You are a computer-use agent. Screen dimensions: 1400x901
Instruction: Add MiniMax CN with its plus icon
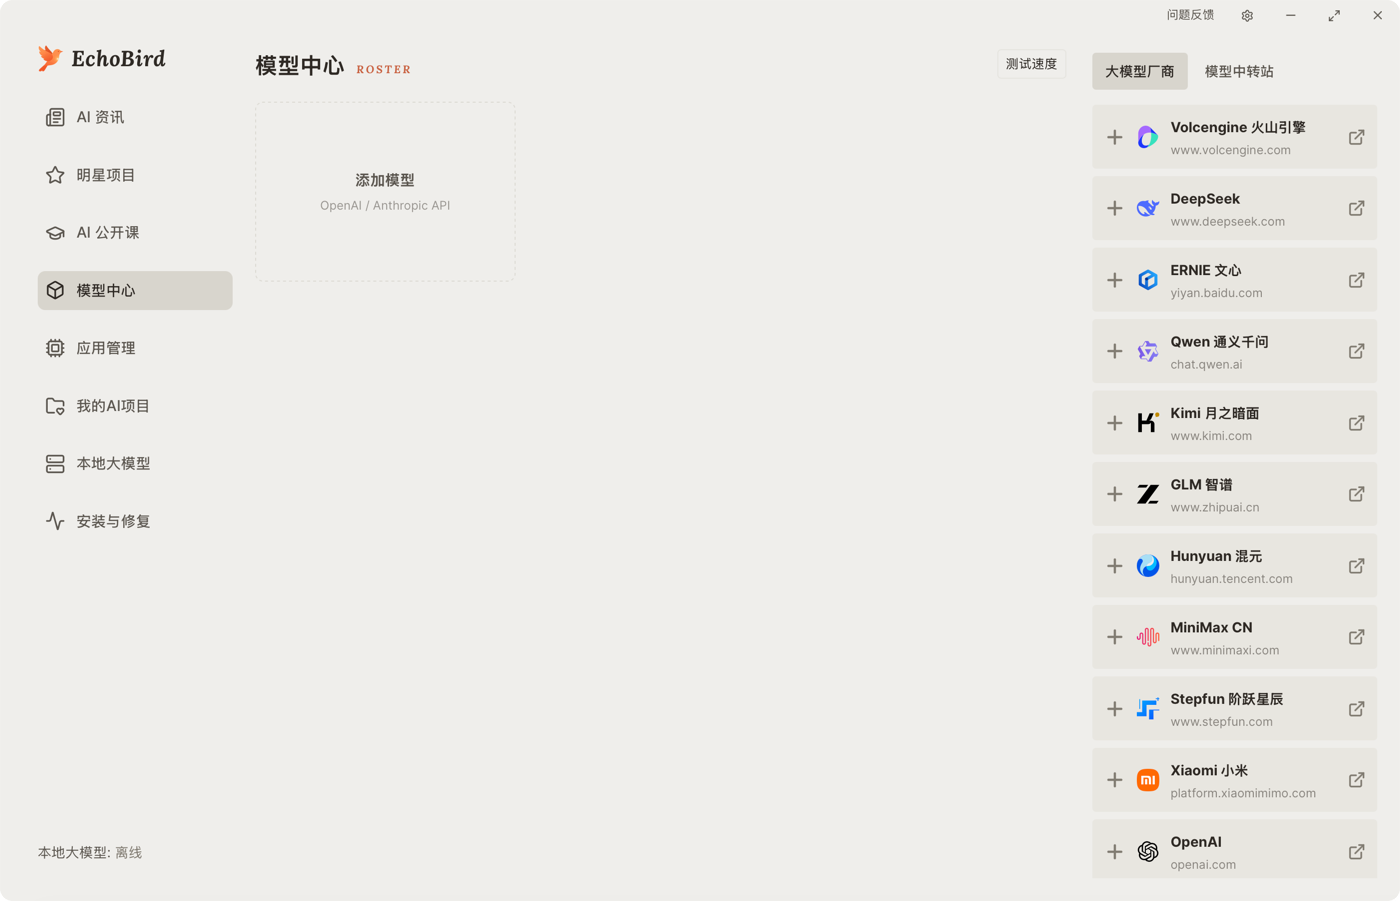(x=1115, y=637)
